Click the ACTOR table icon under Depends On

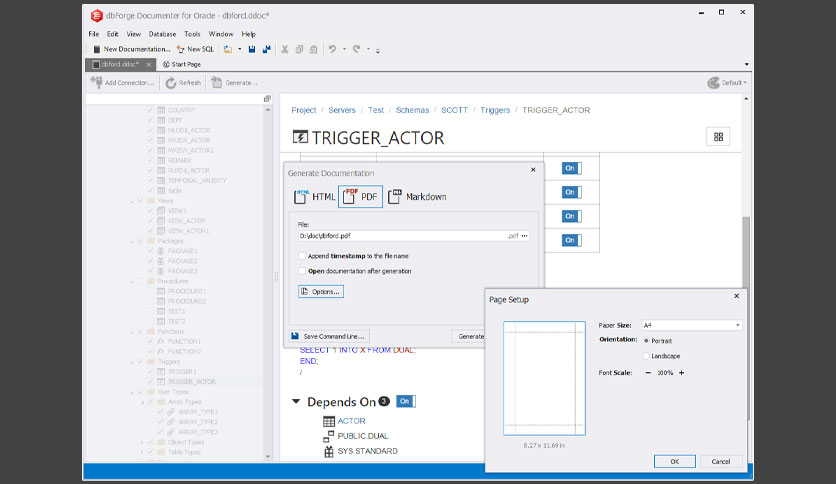point(329,421)
